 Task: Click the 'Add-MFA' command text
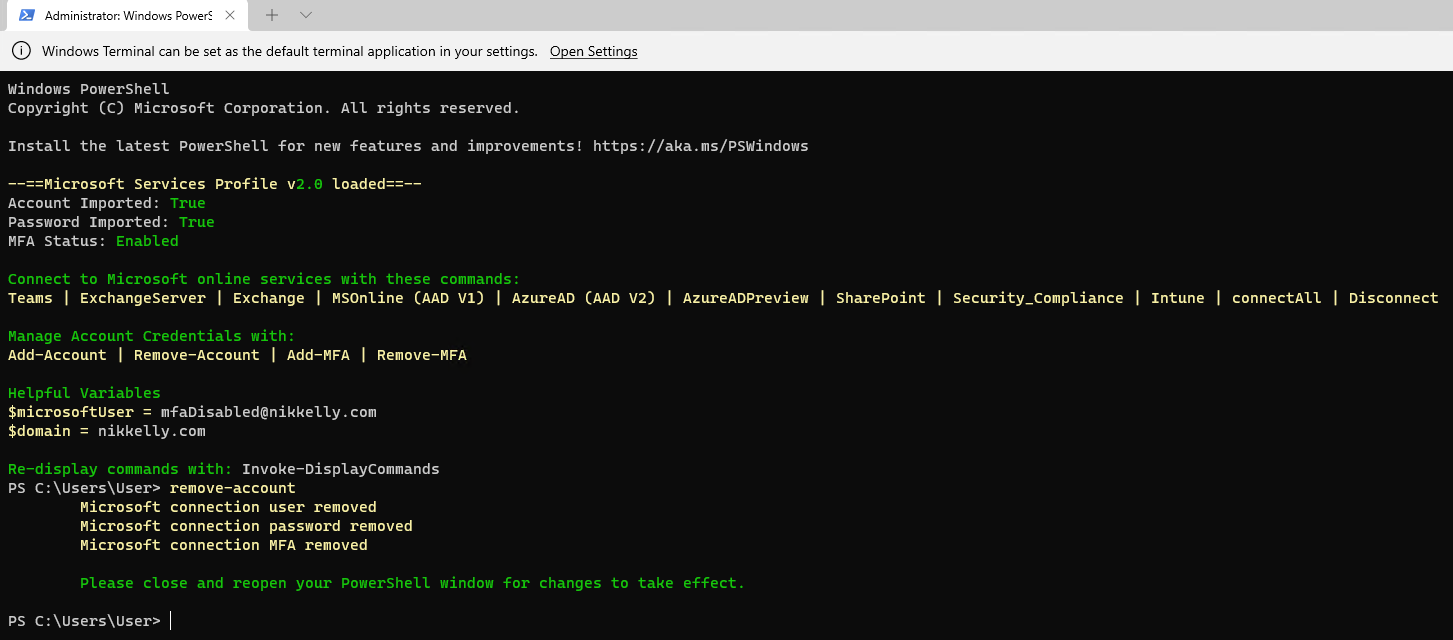tap(318, 355)
